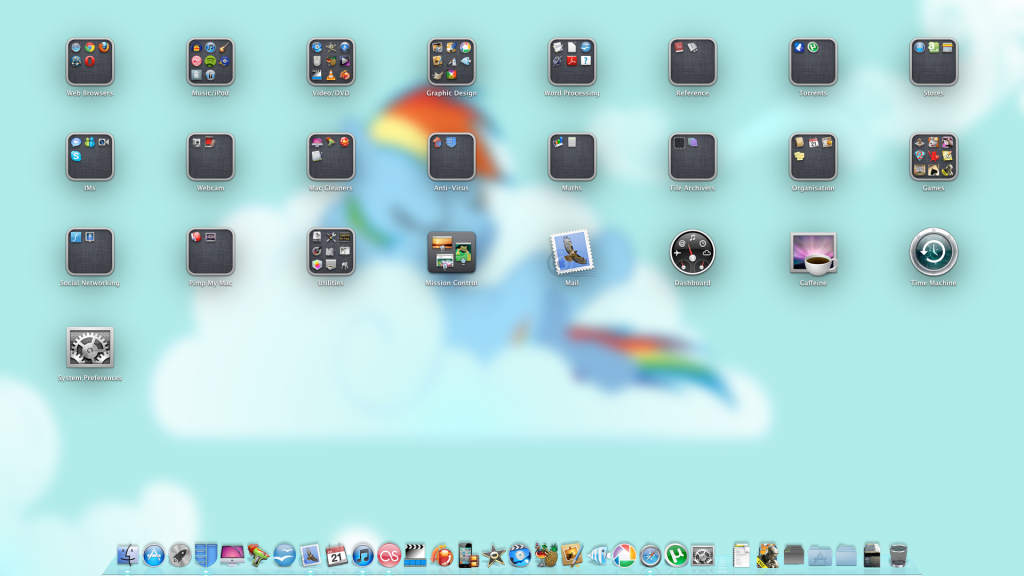The height and width of the screenshot is (576, 1024).
Task: Open the film strip clapper Dock icon
Action: (x=415, y=555)
